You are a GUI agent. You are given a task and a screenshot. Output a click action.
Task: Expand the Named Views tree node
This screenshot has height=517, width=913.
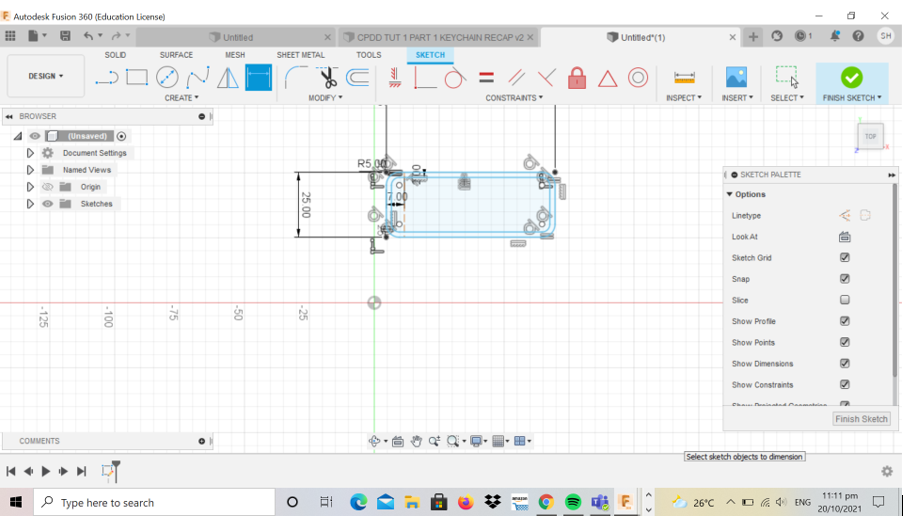30,170
